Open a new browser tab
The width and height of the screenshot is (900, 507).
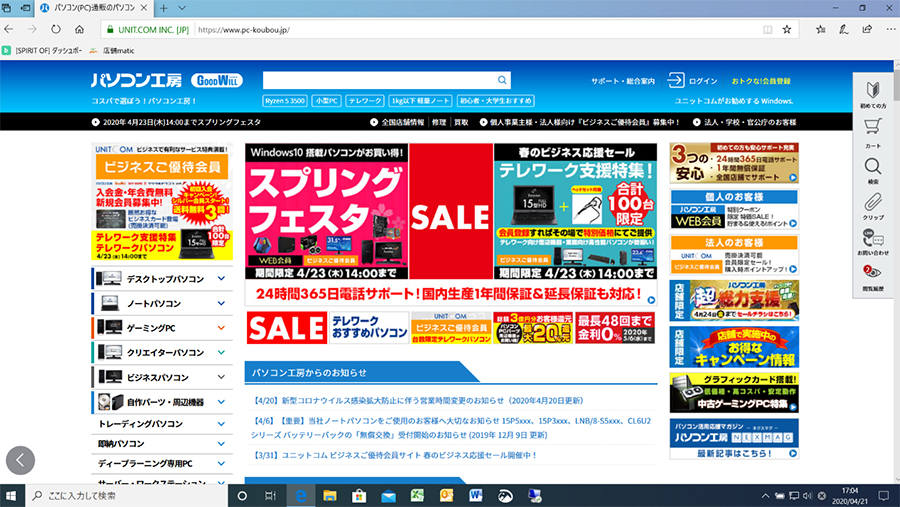click(x=164, y=8)
